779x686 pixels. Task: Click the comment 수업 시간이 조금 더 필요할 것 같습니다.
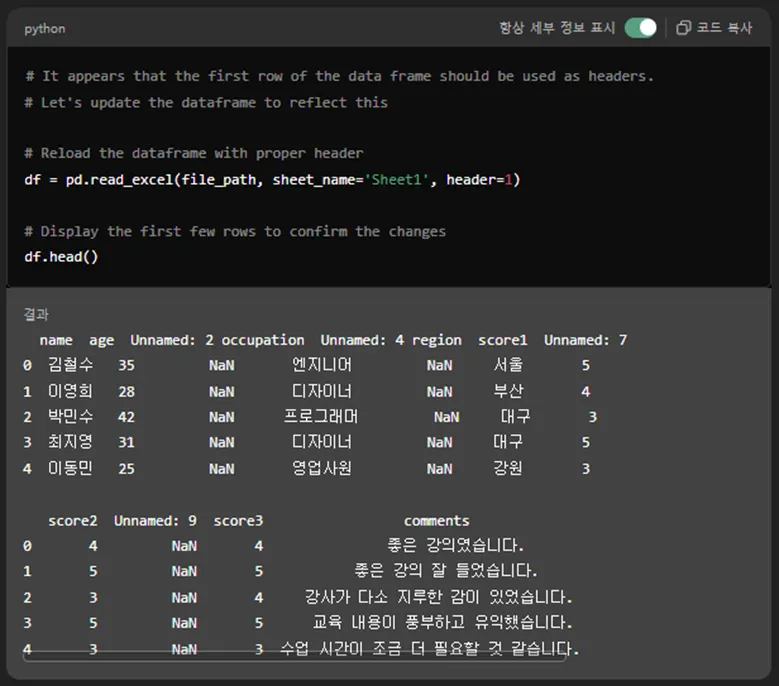(430, 649)
